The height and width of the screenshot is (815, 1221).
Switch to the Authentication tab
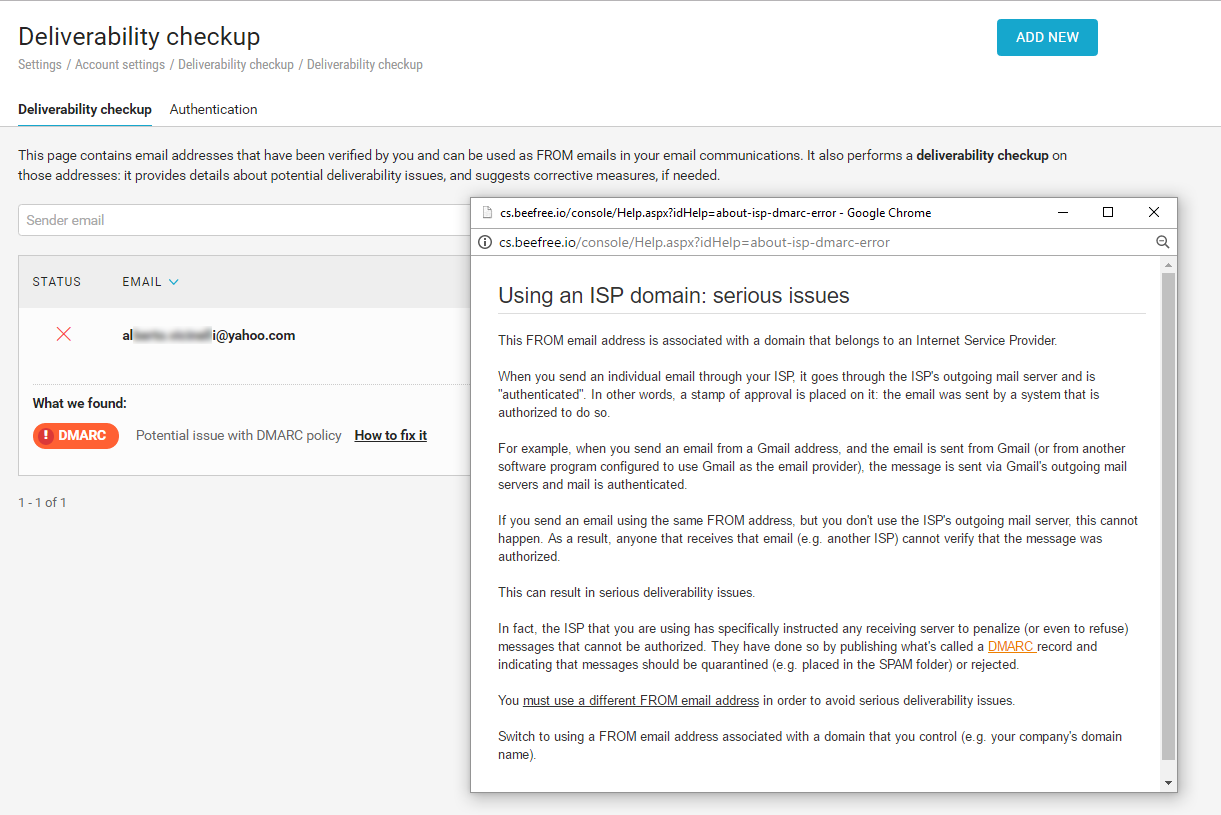pos(213,109)
